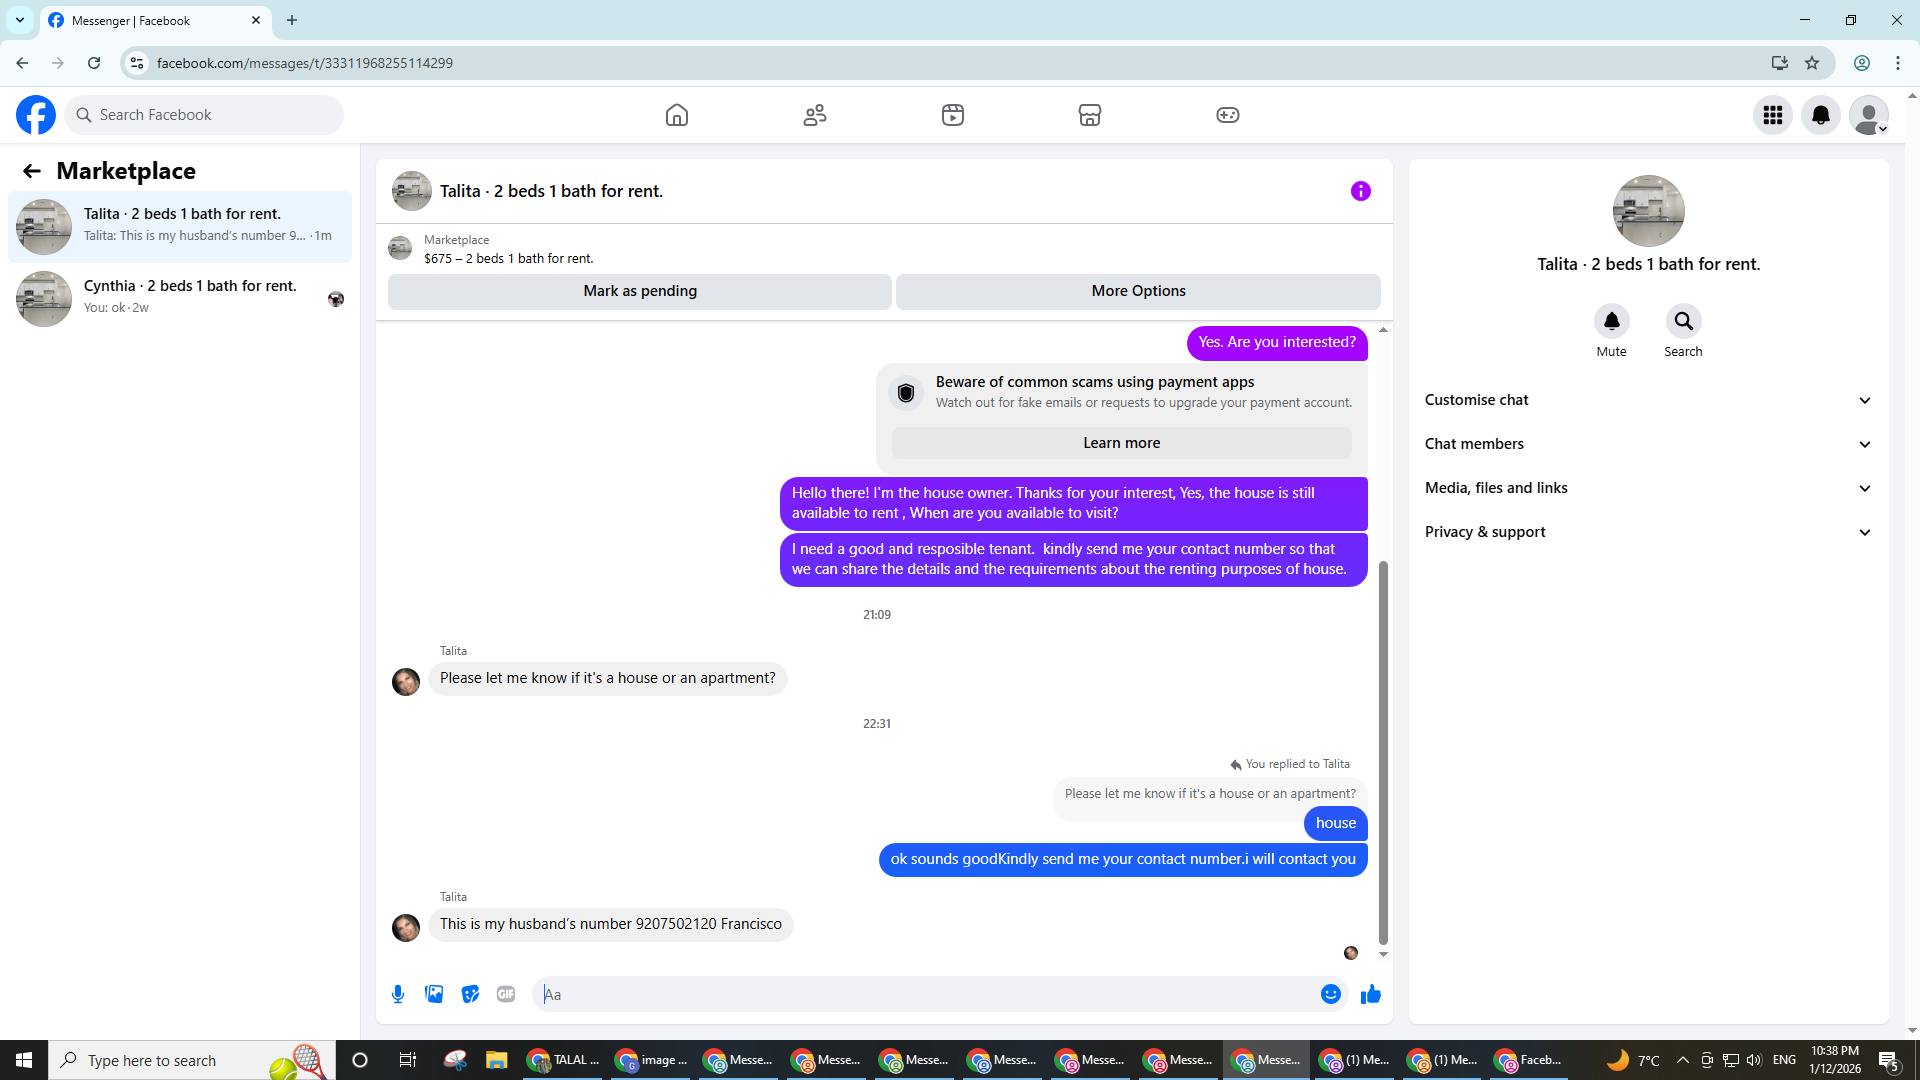Open the notifications bell
The height and width of the screenshot is (1080, 1920).
tap(1820, 115)
